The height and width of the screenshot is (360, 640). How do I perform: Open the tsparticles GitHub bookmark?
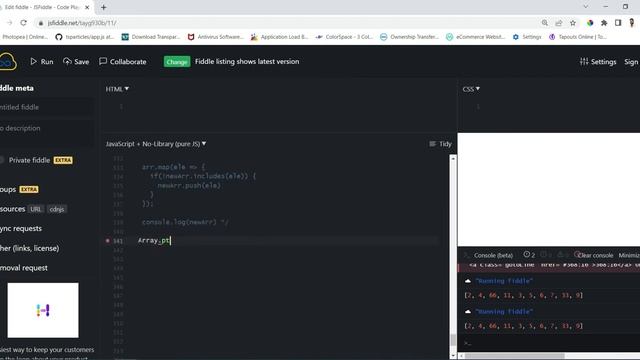[x=84, y=37]
